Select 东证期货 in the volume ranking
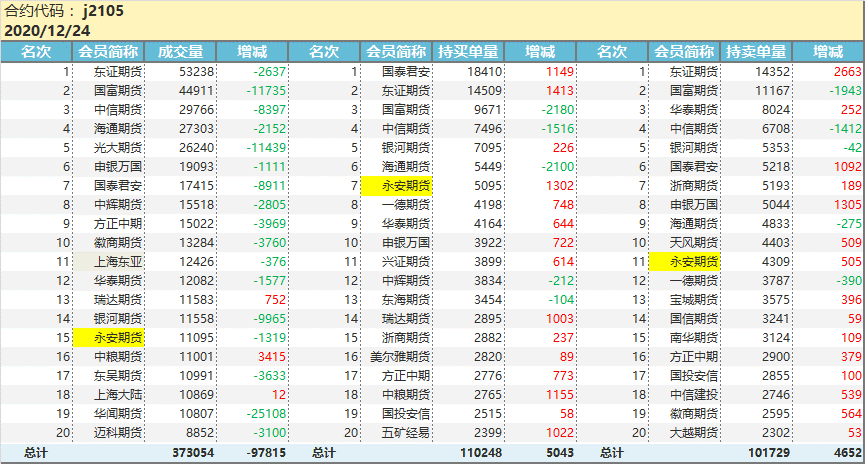 pos(118,72)
